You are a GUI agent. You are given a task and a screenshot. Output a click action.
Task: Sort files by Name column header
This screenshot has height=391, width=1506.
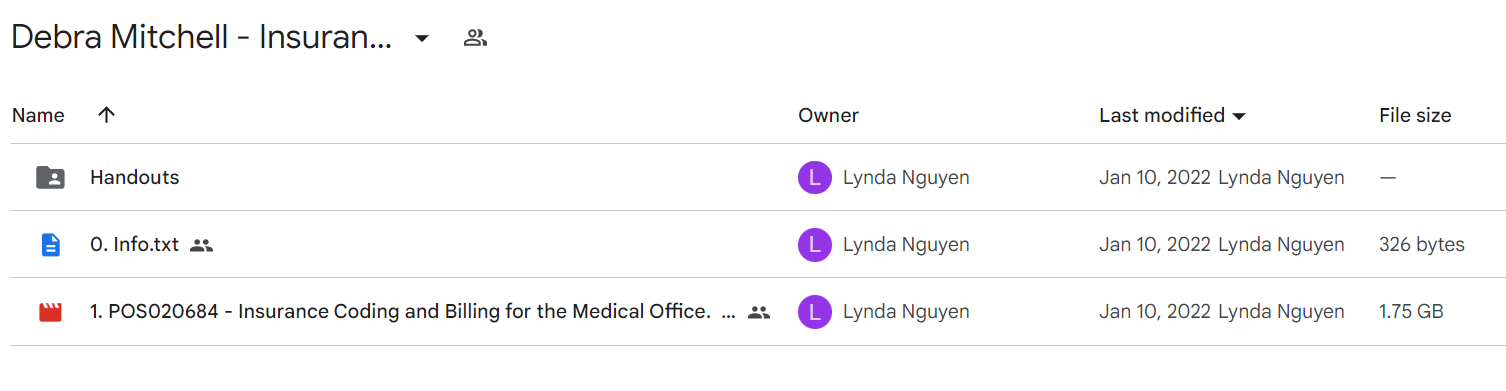38,115
